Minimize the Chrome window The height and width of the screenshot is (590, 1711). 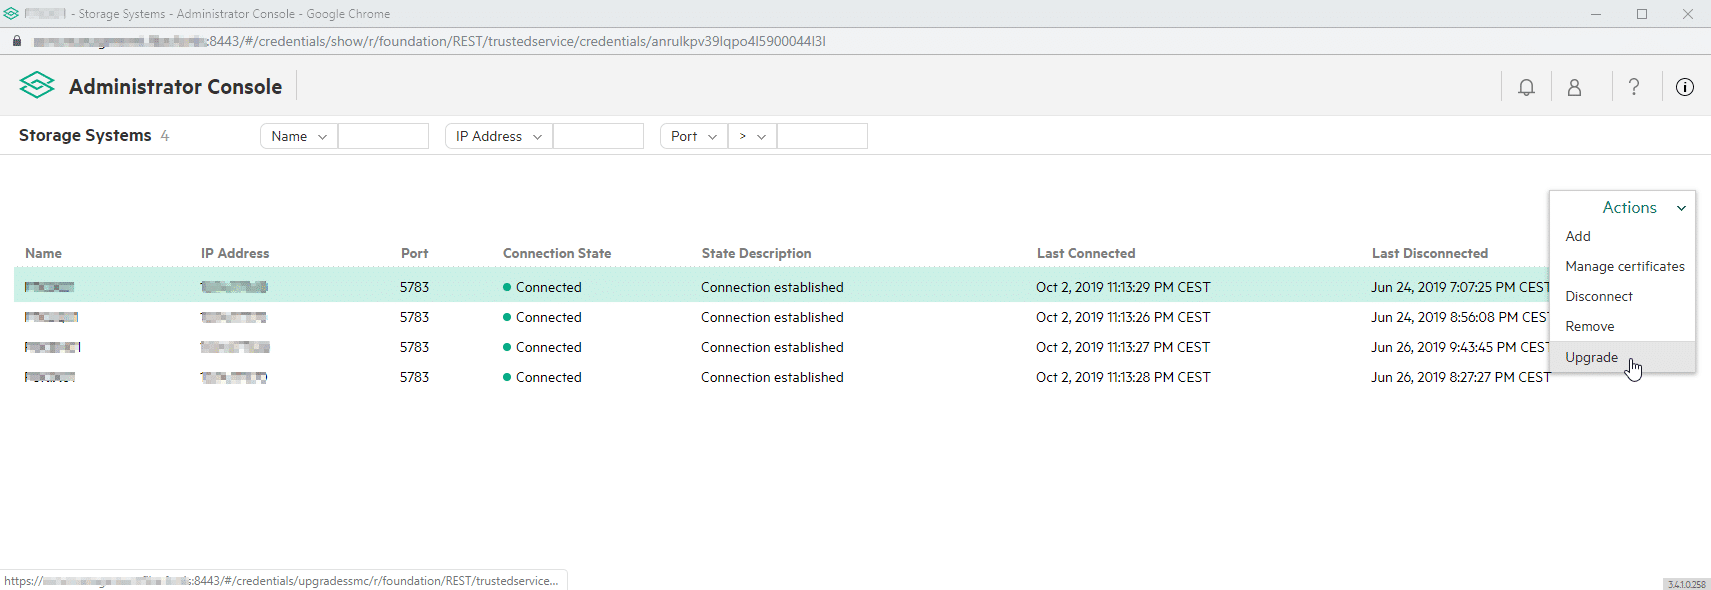1596,14
